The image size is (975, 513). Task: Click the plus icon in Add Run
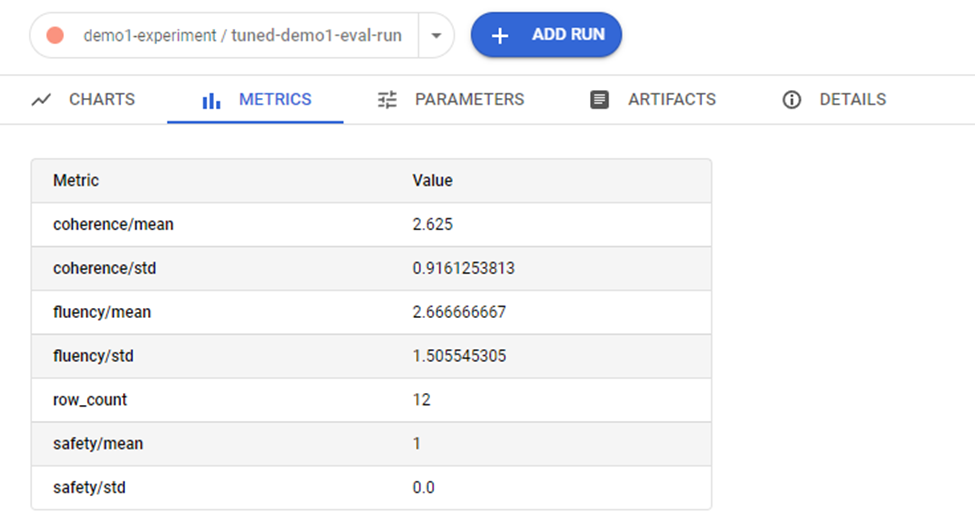click(x=500, y=35)
